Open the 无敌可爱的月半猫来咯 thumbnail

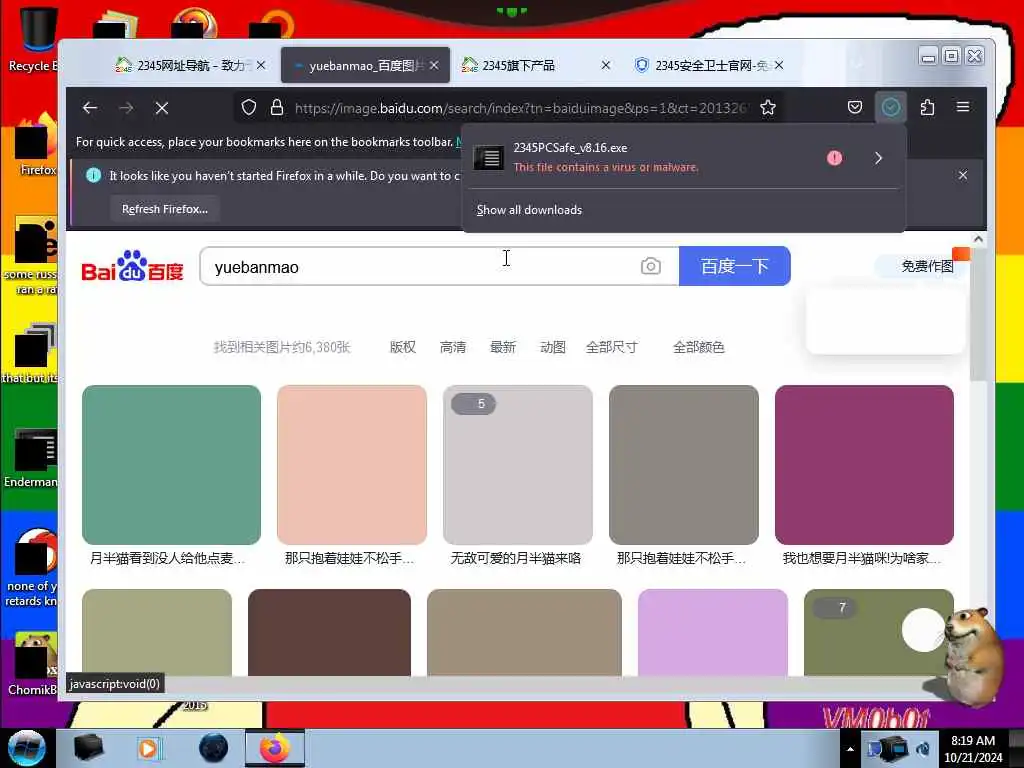point(517,465)
